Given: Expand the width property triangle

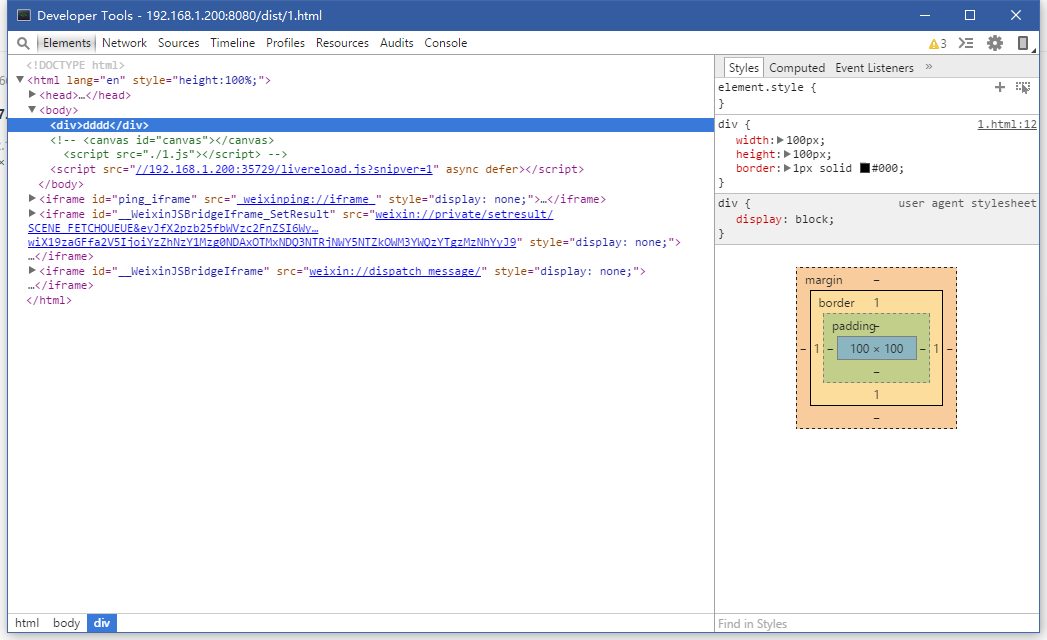Looking at the screenshot, I should pyautogui.click(x=781, y=140).
